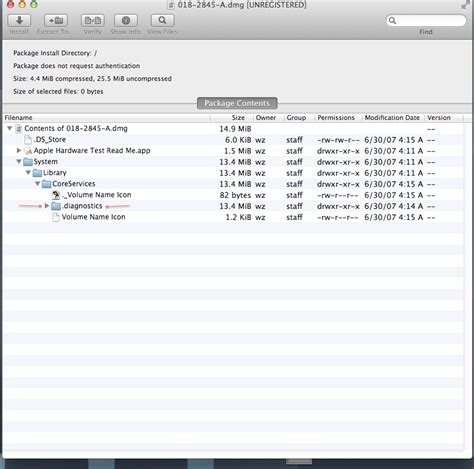Image resolution: width=474 pixels, height=469 pixels.
Task: Click the yellow minimize window button
Action: click(22, 4)
